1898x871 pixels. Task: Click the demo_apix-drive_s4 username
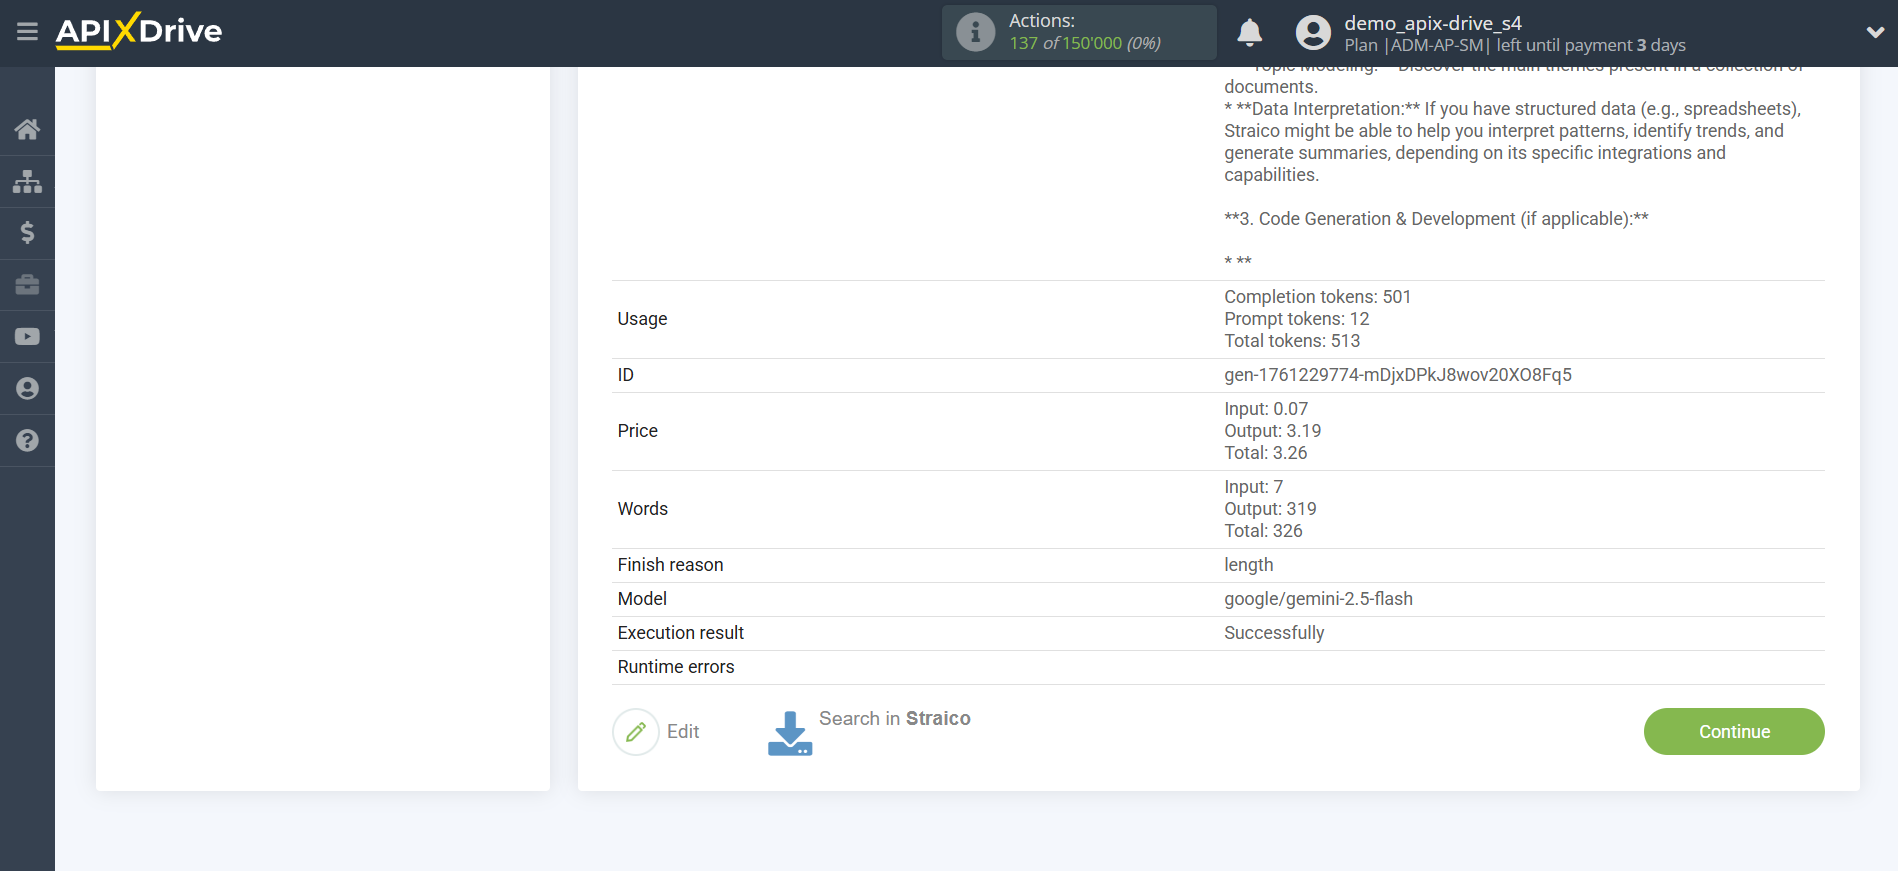coord(1433,23)
